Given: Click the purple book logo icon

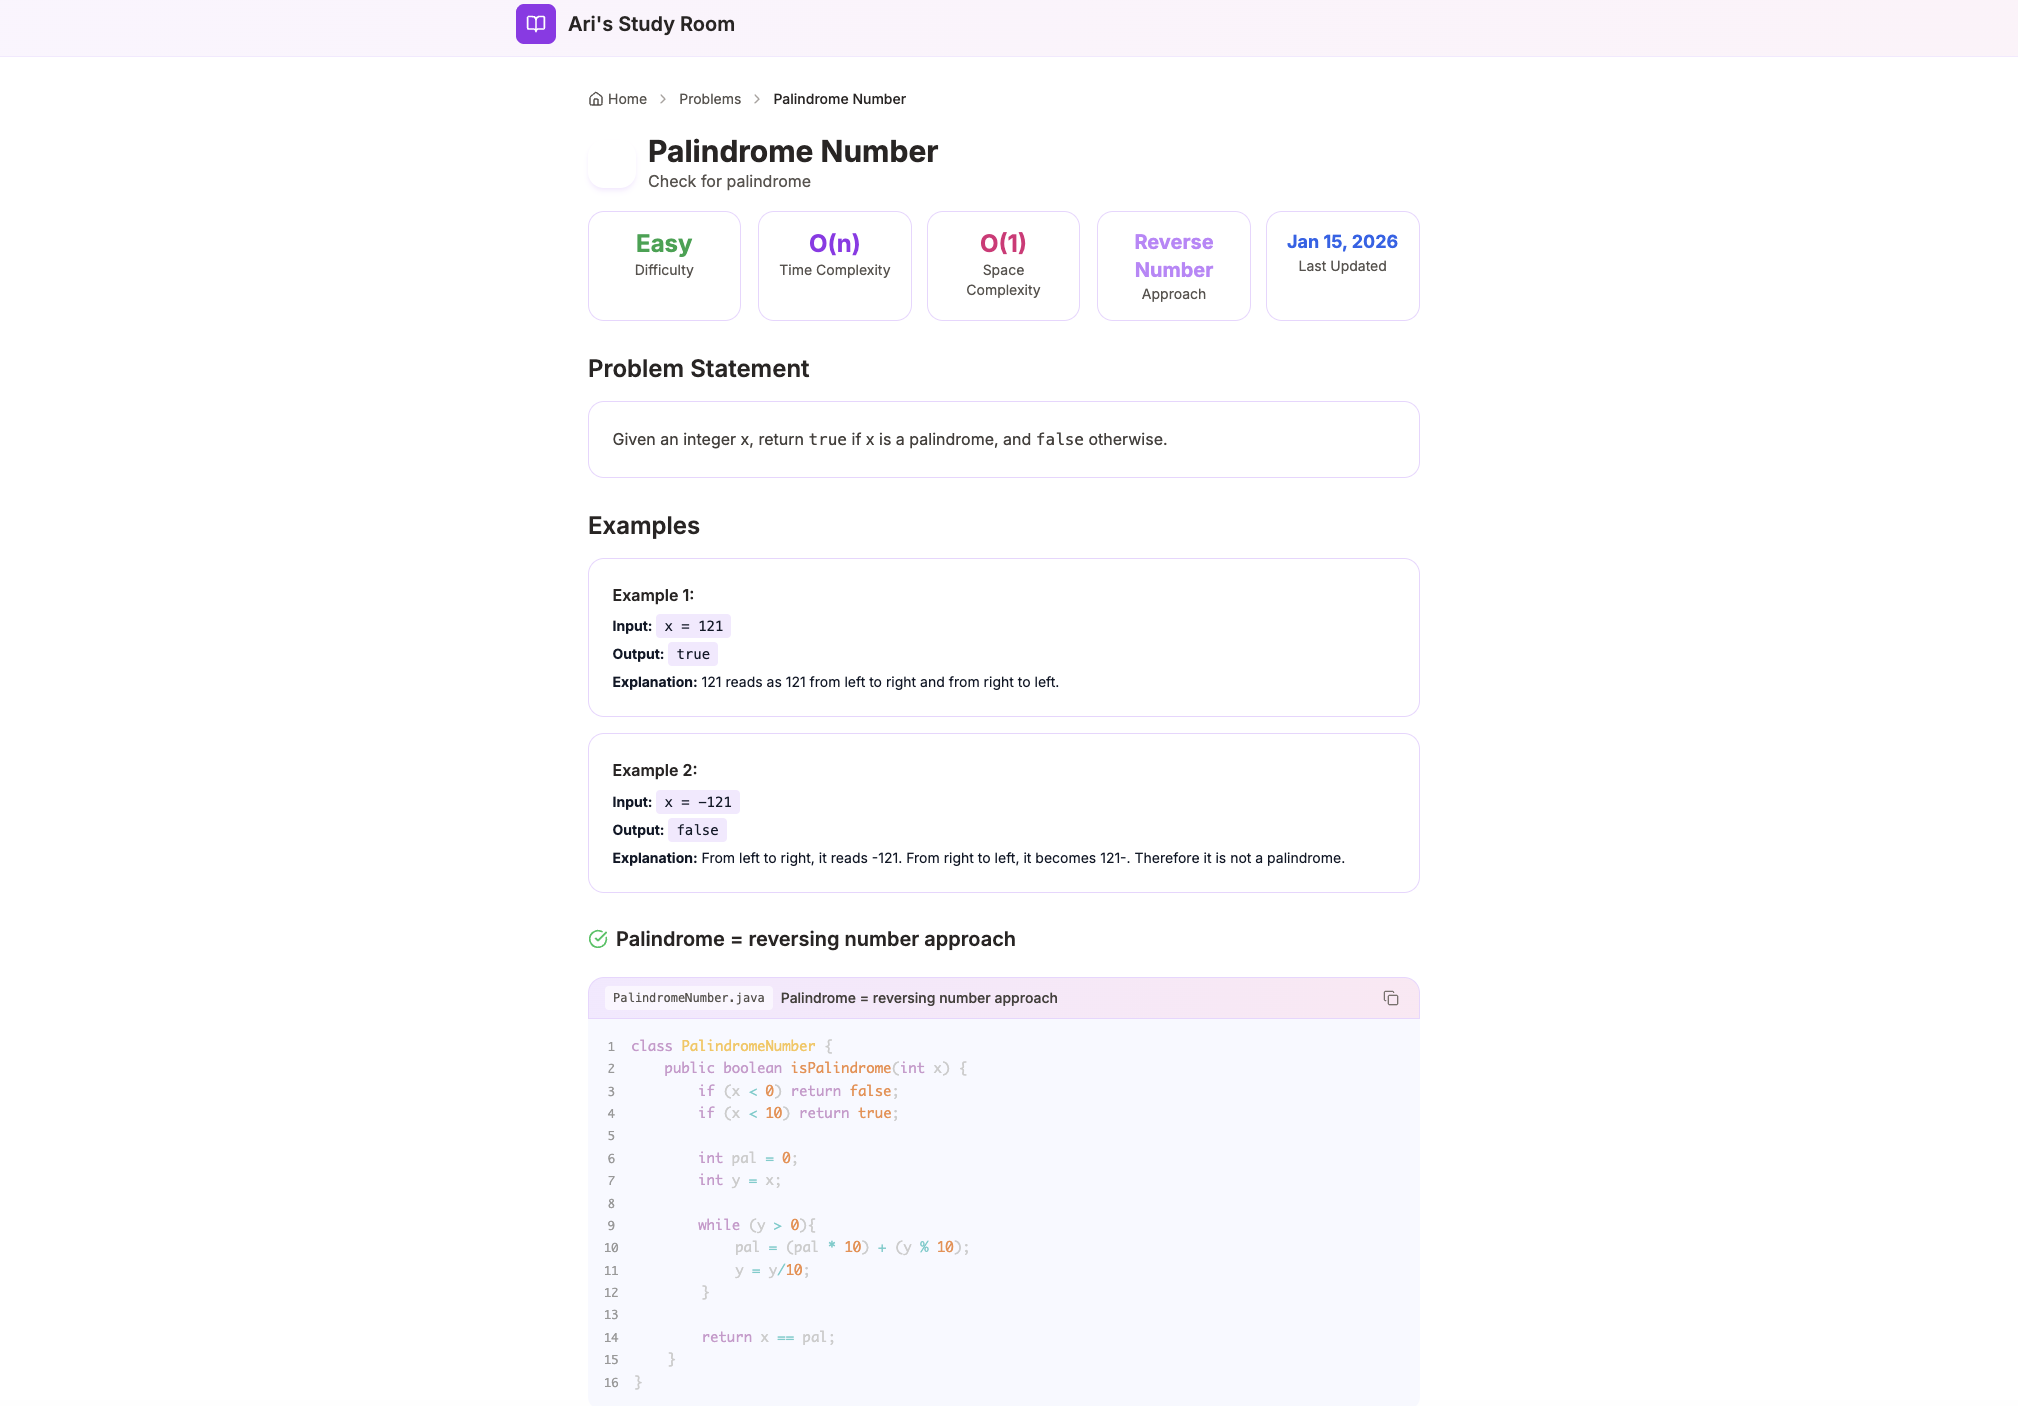Looking at the screenshot, I should [x=536, y=24].
